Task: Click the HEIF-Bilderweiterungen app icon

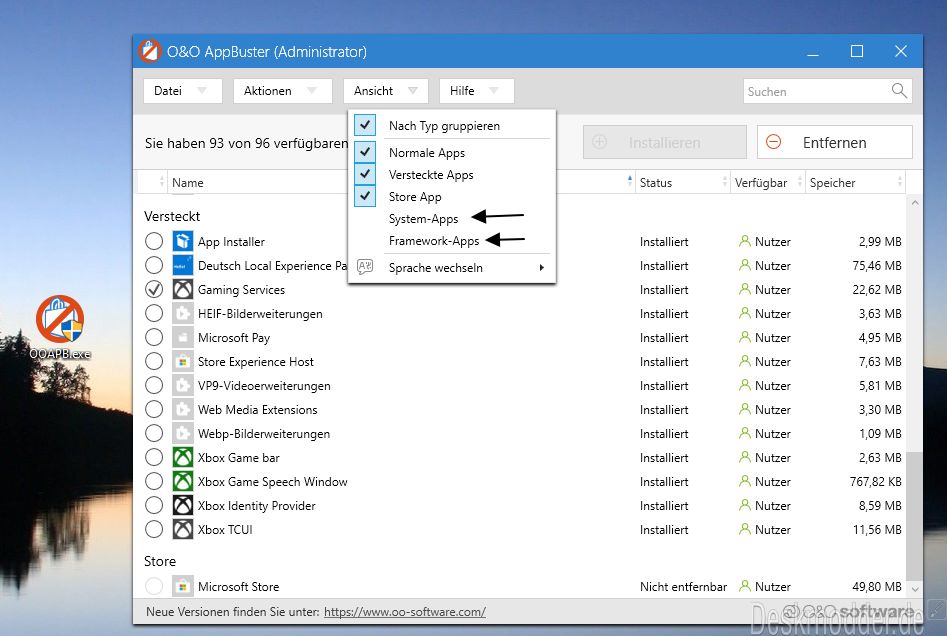Action: [x=182, y=313]
